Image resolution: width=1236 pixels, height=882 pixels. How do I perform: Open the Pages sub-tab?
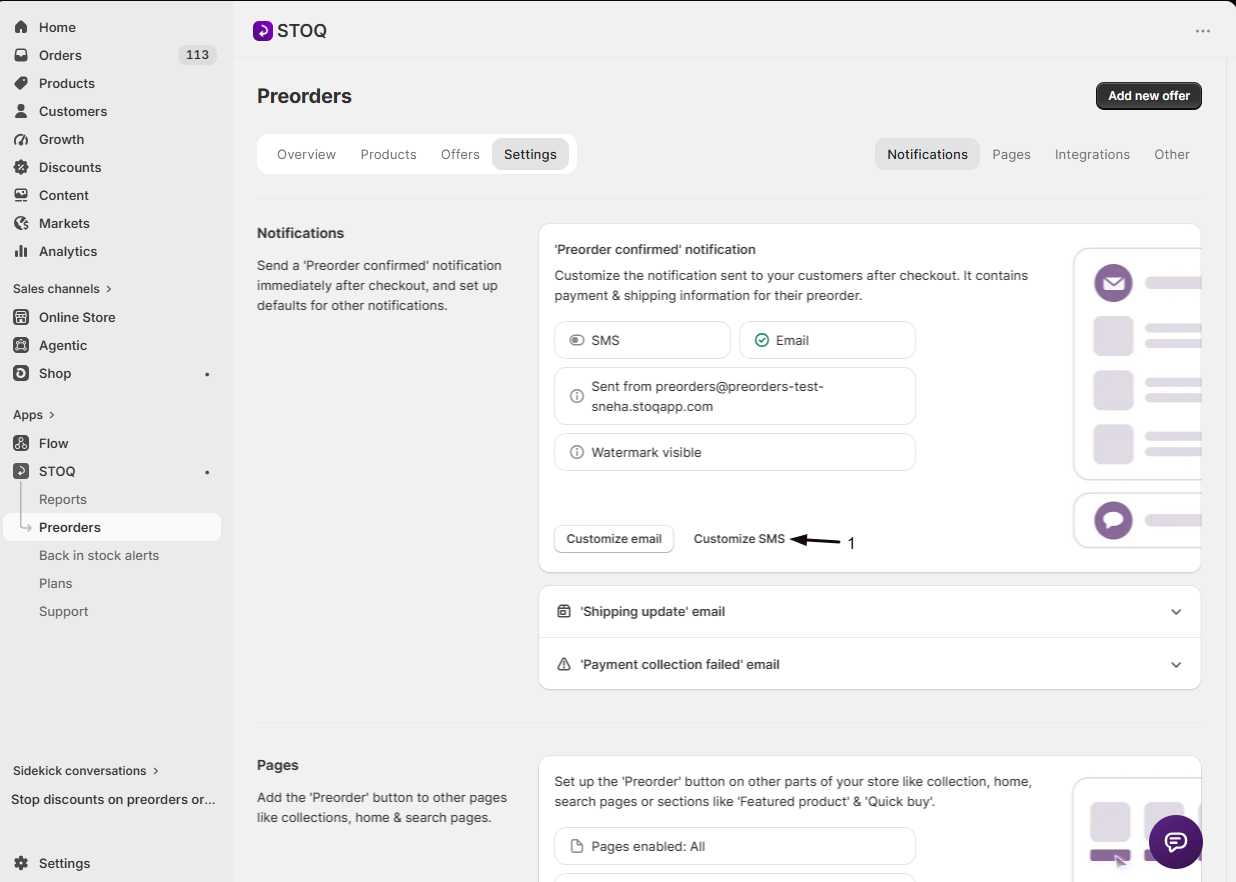pyautogui.click(x=1011, y=154)
